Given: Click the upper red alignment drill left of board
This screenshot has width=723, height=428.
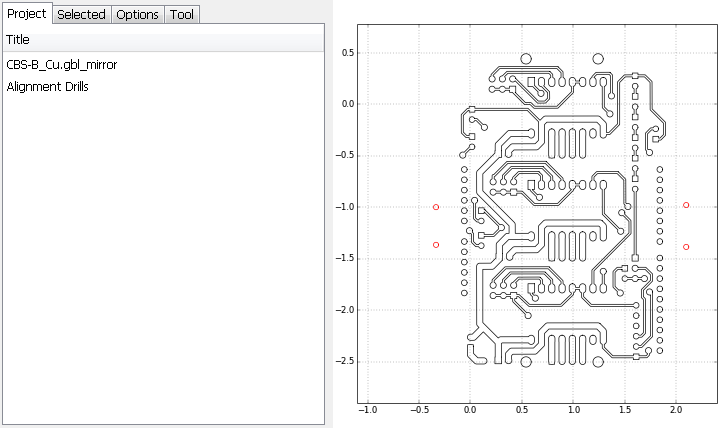Looking at the screenshot, I should pyautogui.click(x=436, y=207).
